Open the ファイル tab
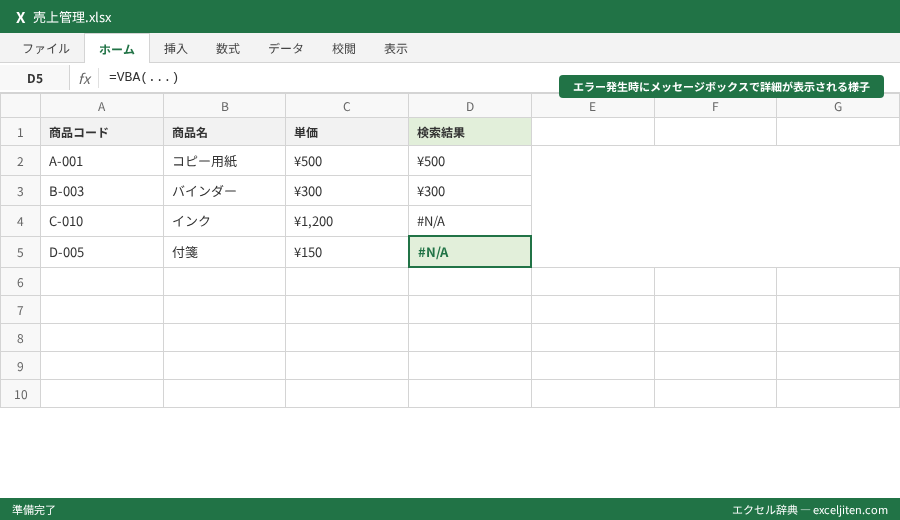Image resolution: width=900 pixels, height=520 pixels. click(46, 49)
